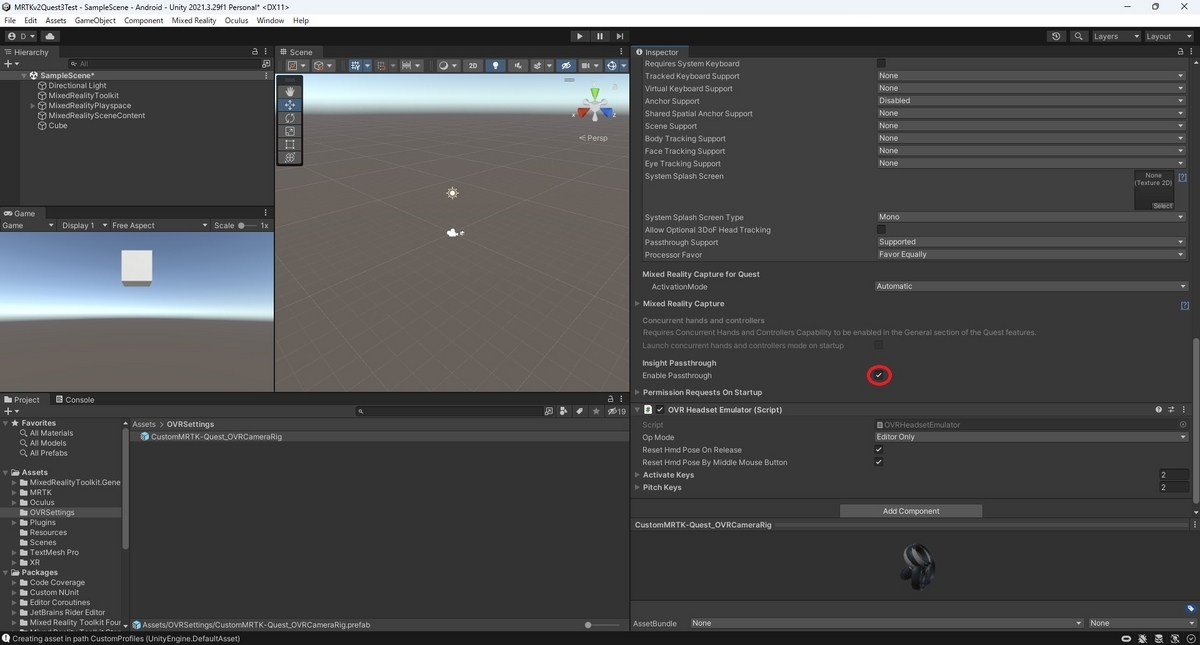Viewport: 1200px width, 645px height.
Task: Open the File menu
Action: pos(10,20)
